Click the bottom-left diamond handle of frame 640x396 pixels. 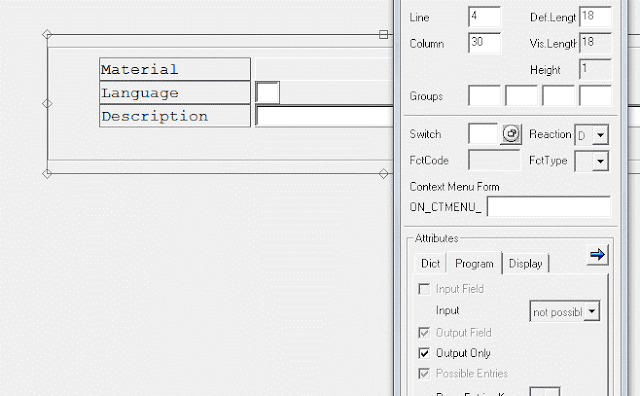tap(47, 174)
